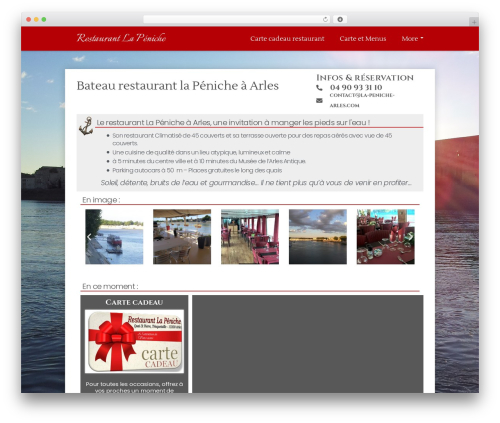The height and width of the screenshot is (423, 500).
Task: Click the 'Parking autocars à 50 m' bullet
Action: tap(197, 170)
